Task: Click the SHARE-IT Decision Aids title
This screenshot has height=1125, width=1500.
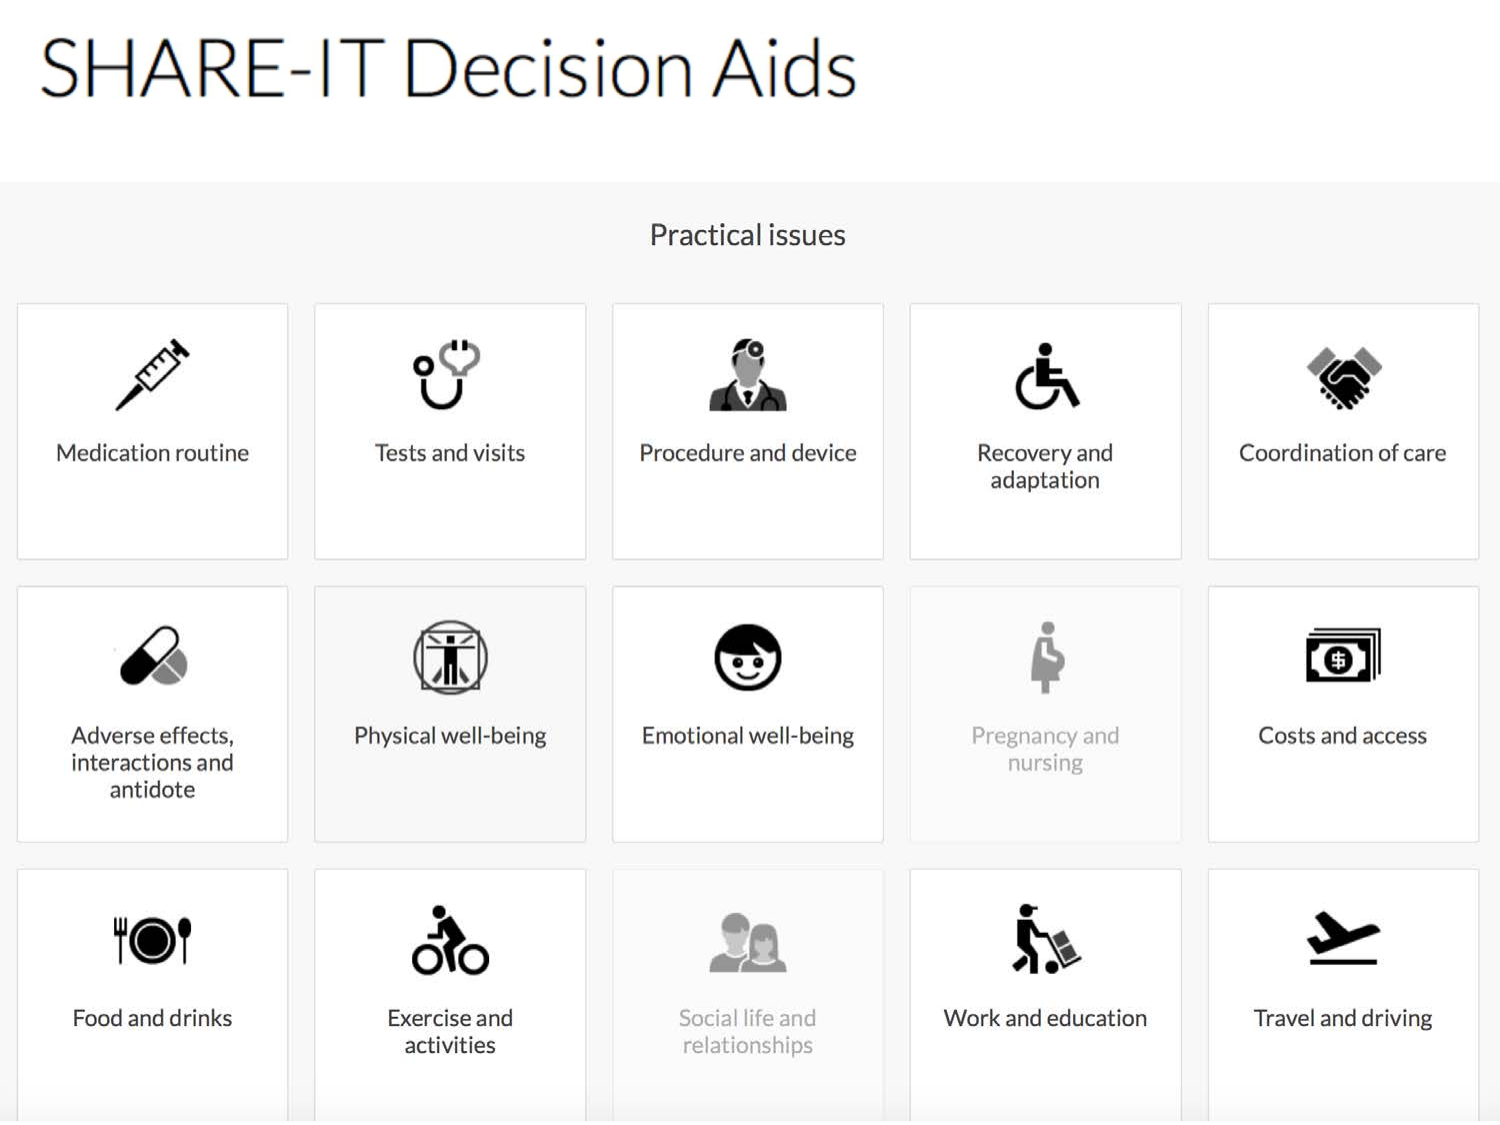Action: (x=448, y=69)
